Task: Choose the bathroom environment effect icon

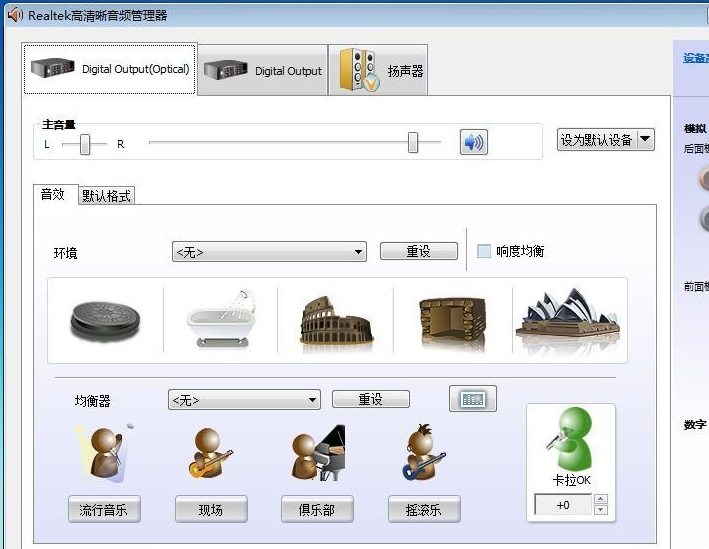Action: (220, 320)
